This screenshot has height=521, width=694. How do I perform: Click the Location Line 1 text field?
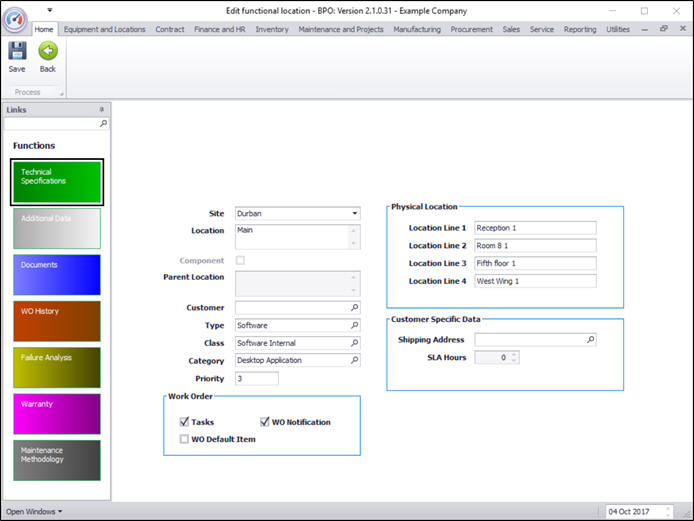(x=535, y=228)
